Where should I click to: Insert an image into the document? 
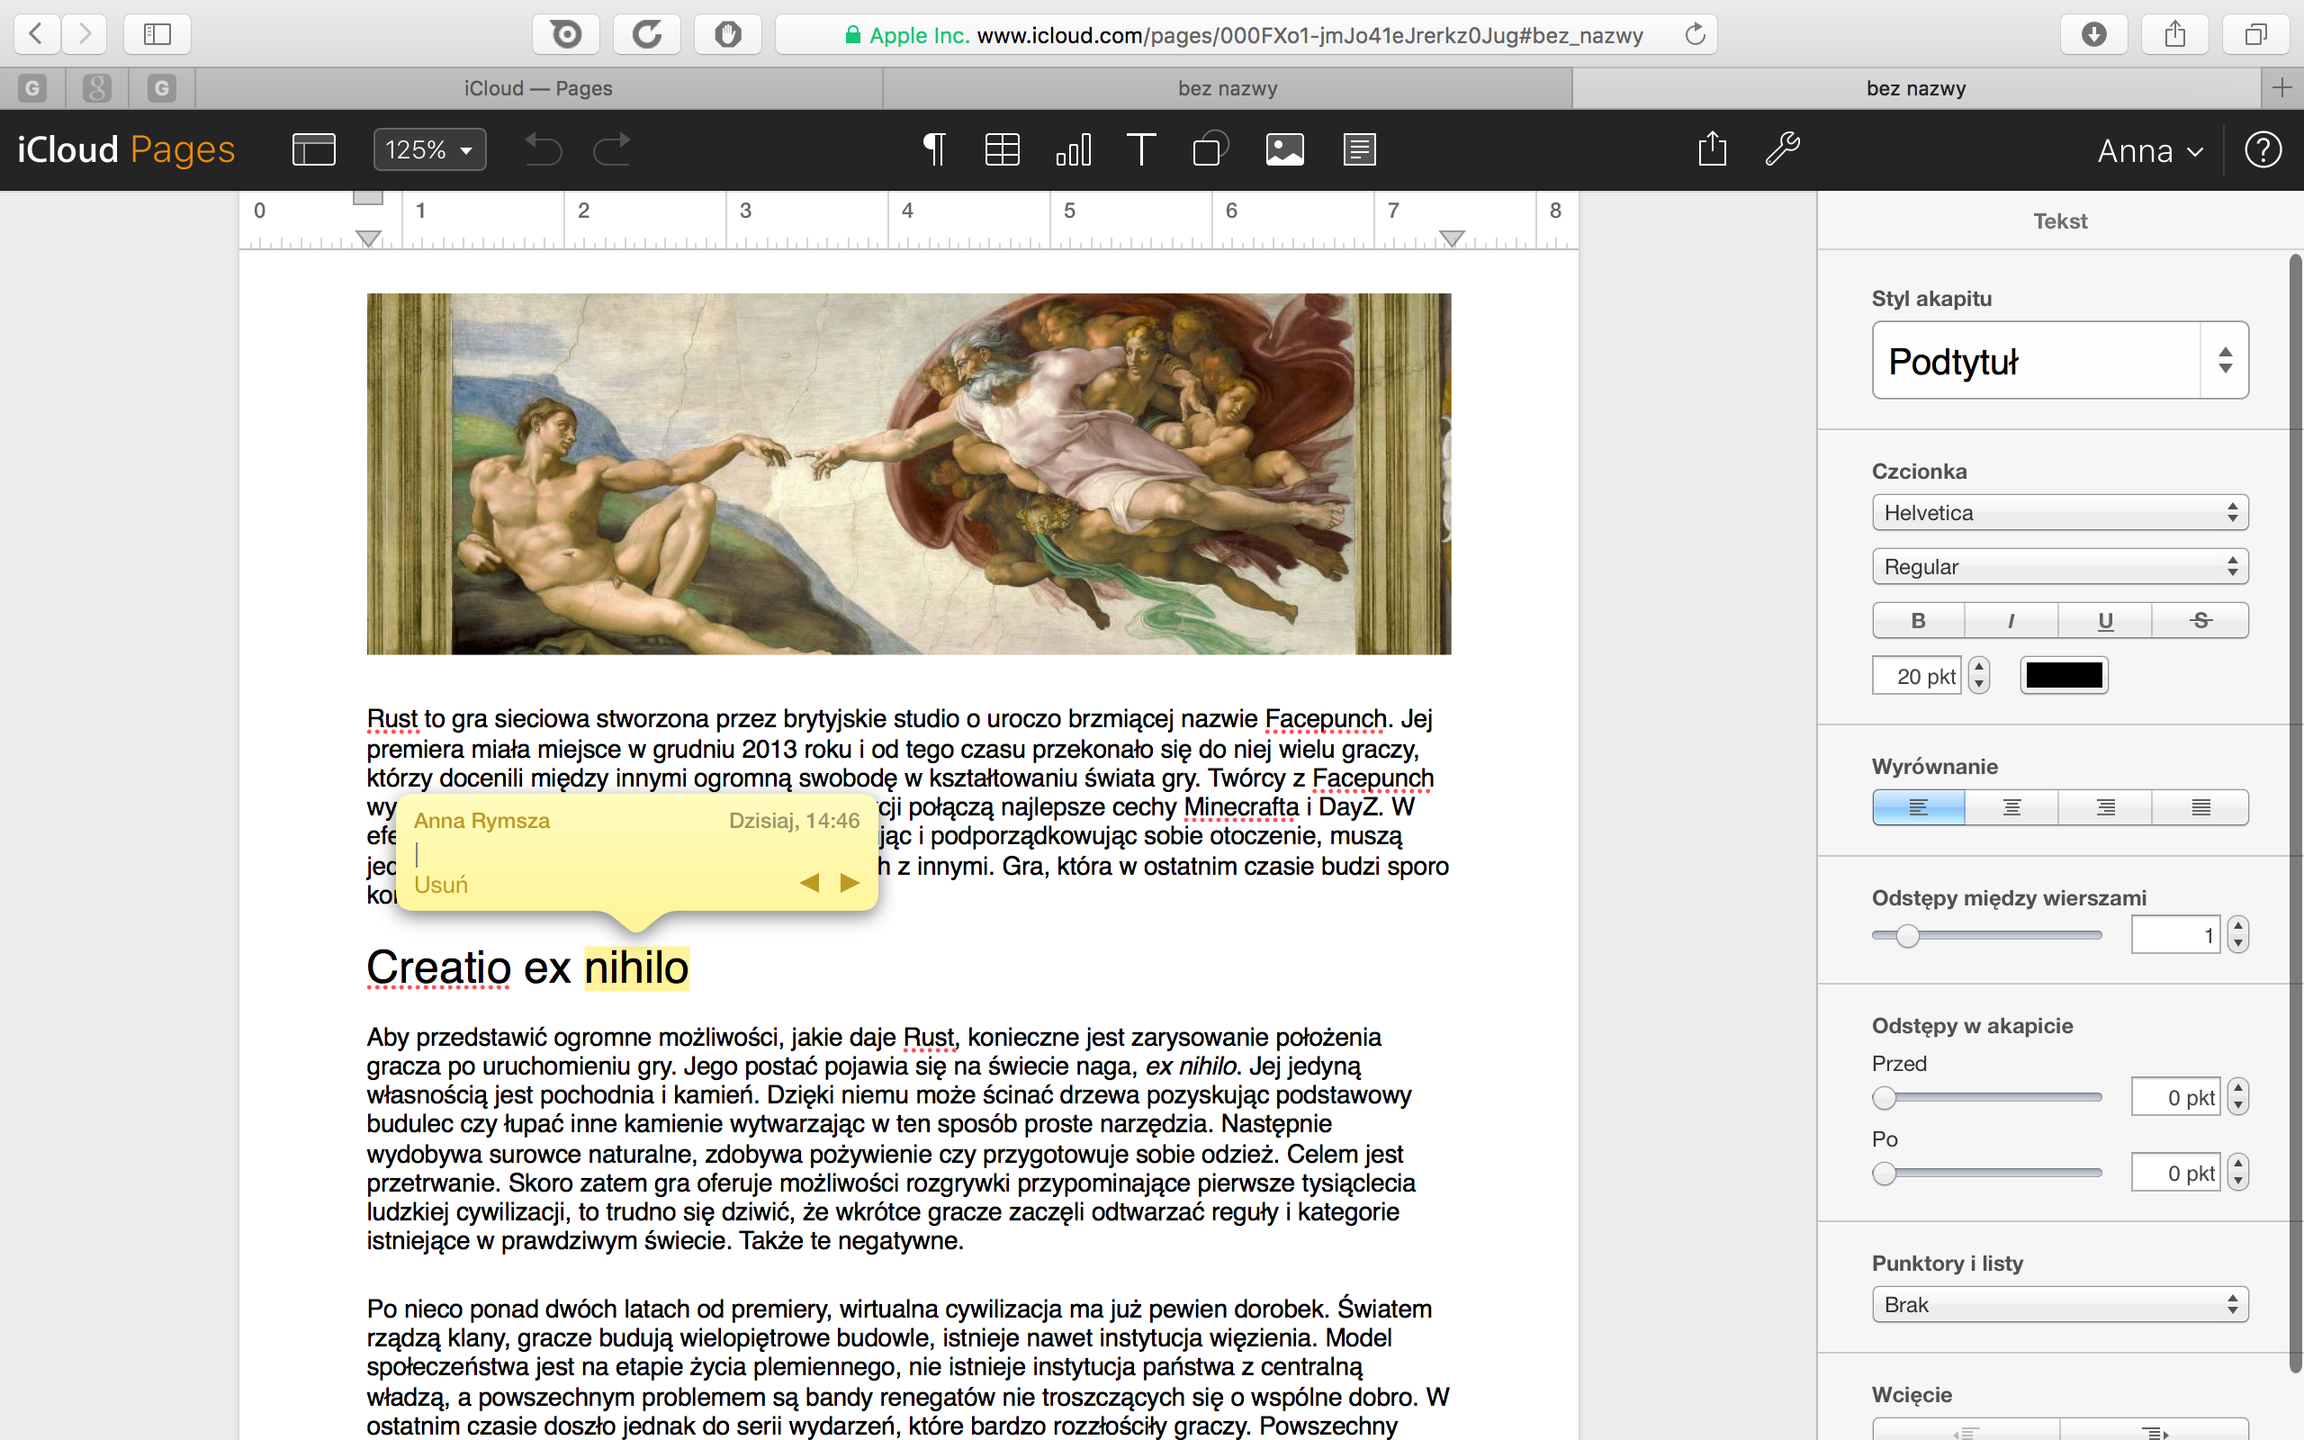coord(1285,150)
